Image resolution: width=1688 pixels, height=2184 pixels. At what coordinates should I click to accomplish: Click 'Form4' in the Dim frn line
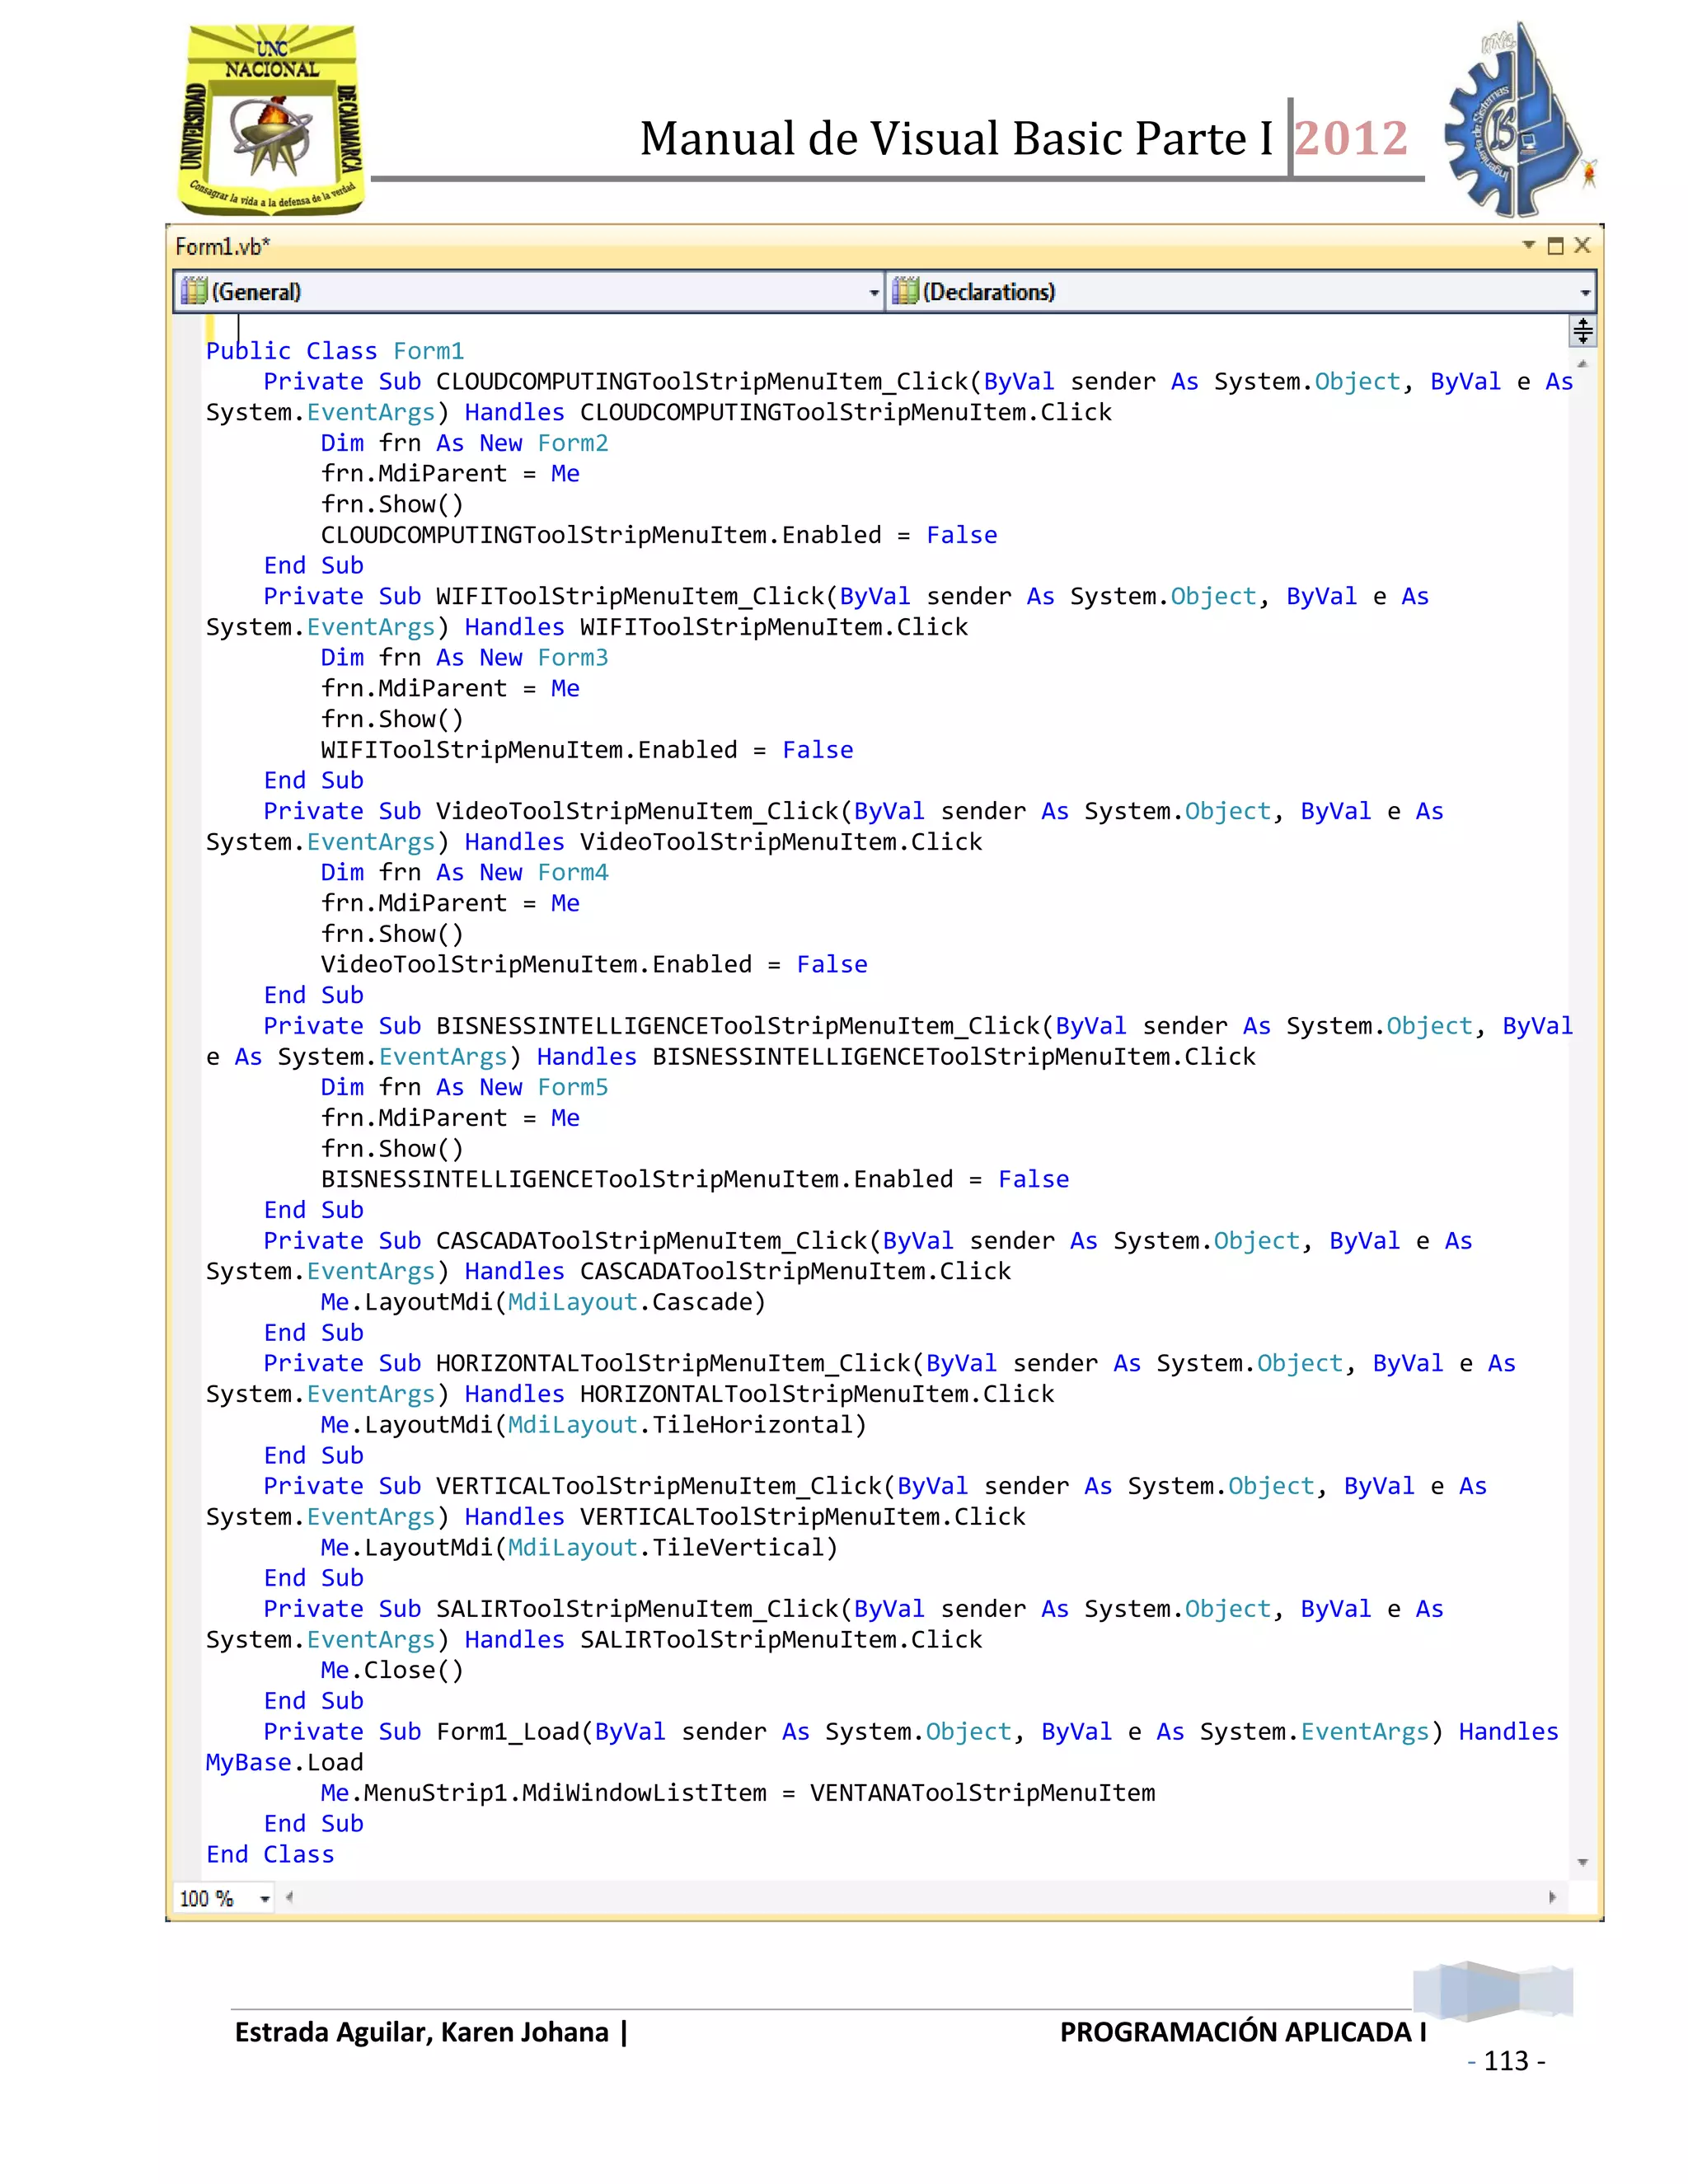573,873
